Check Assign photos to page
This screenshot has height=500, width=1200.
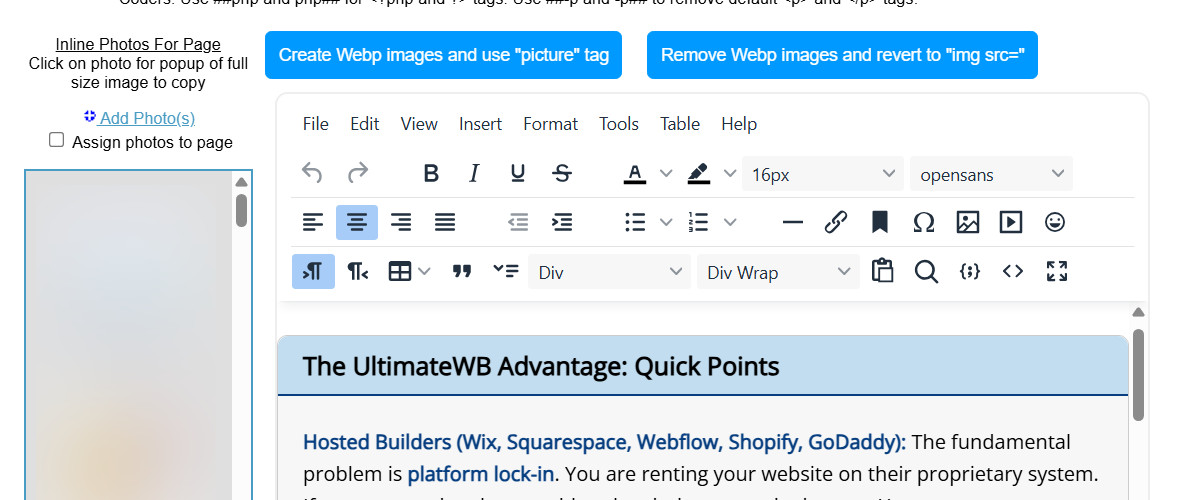[57, 140]
